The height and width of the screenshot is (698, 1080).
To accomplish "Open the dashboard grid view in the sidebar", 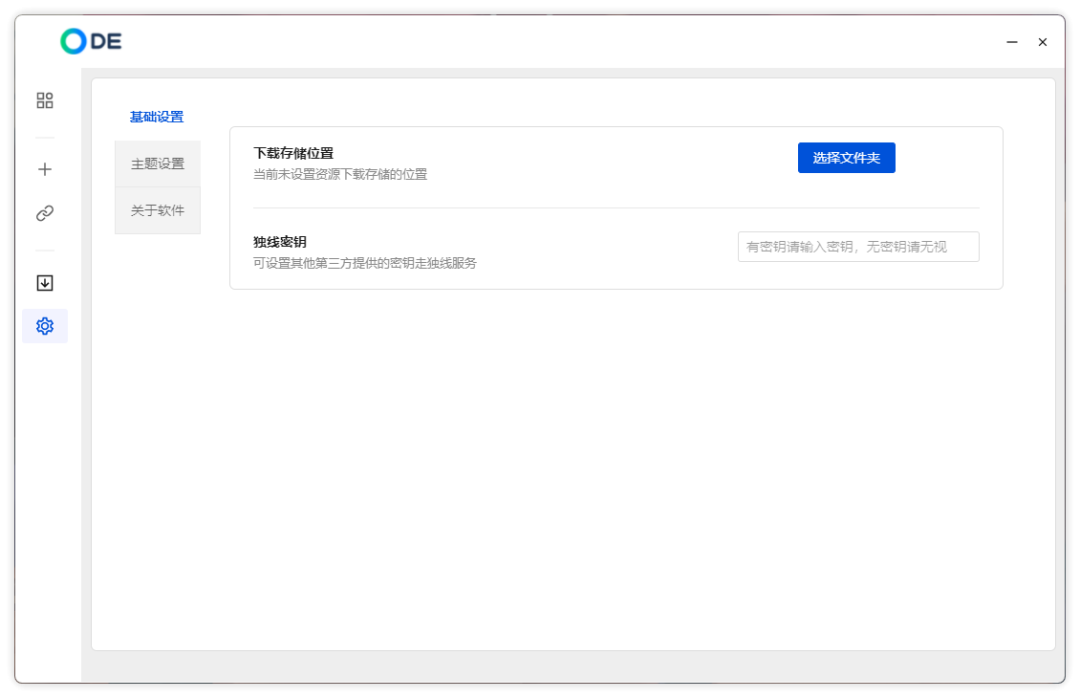I will (x=44, y=100).
